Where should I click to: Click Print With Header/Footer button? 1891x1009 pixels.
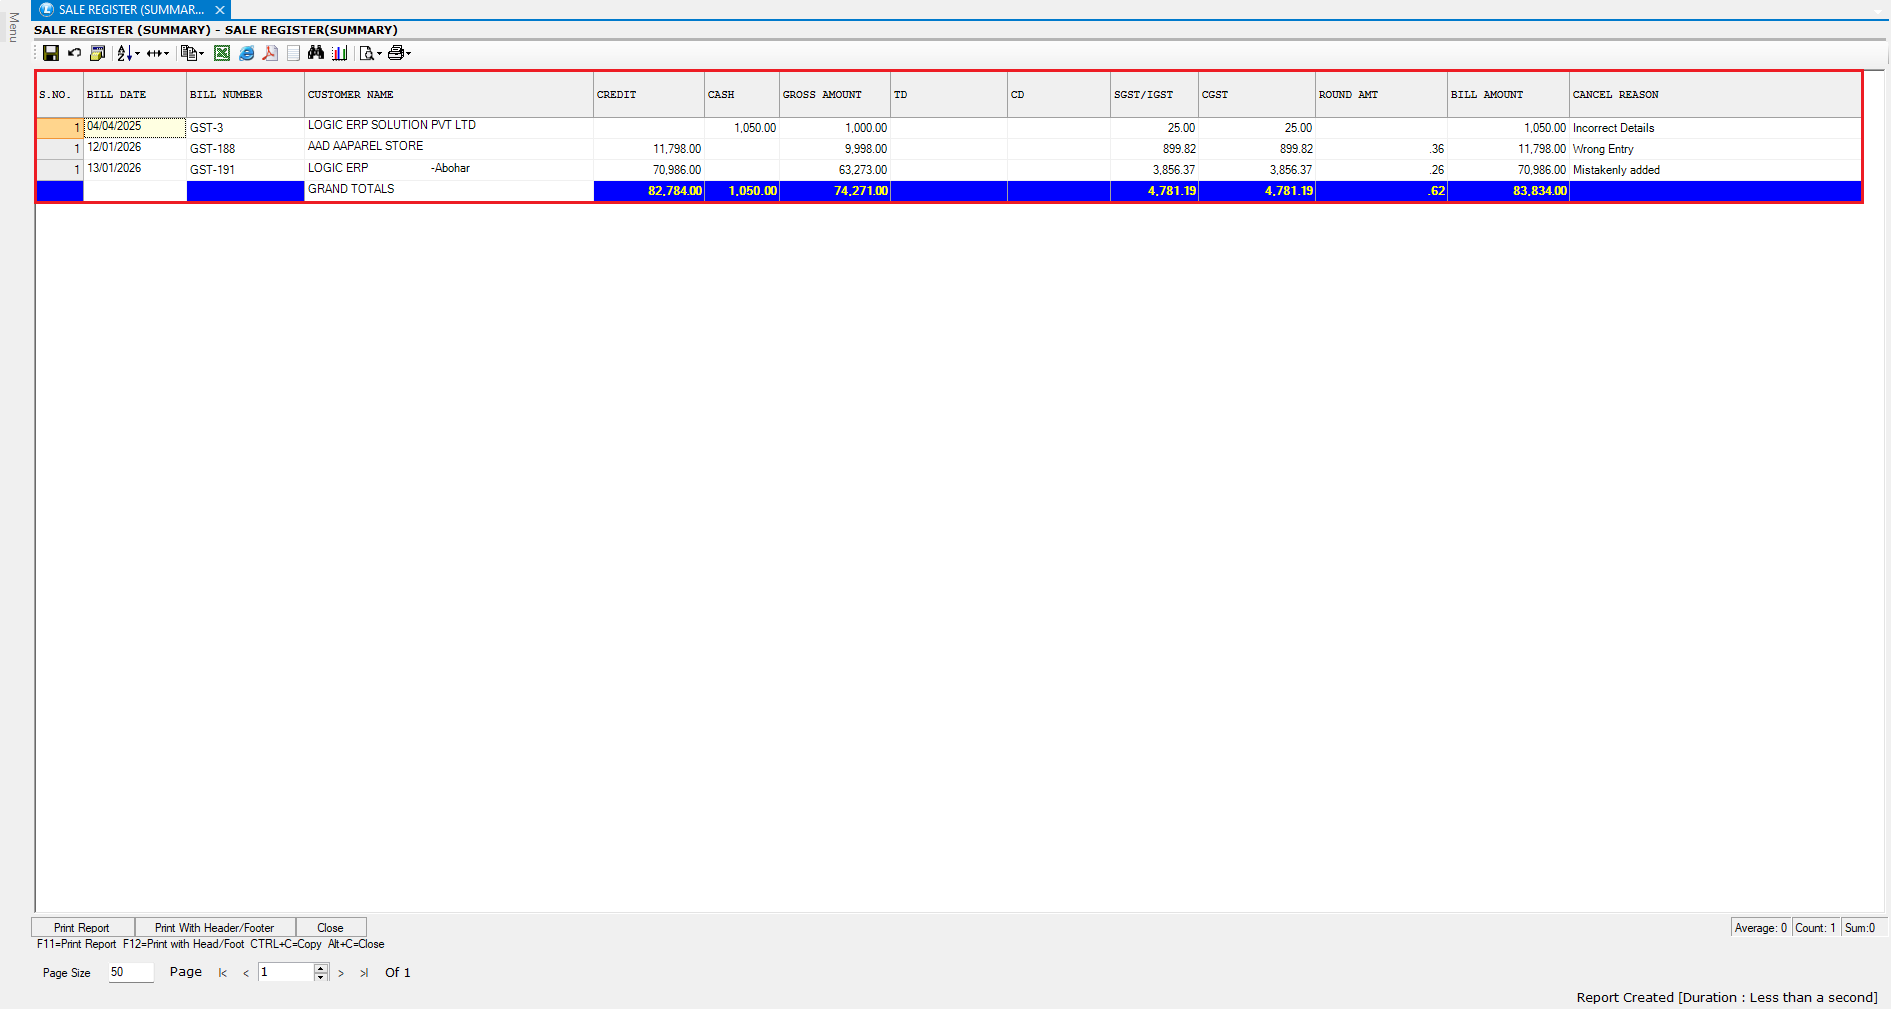click(x=214, y=928)
